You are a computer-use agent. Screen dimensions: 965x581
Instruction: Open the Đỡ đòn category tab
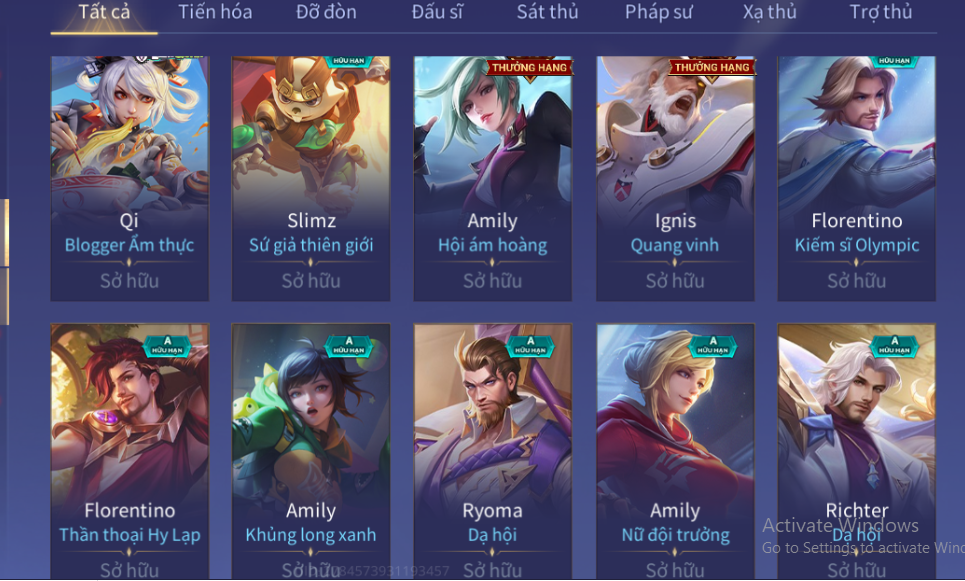click(x=326, y=12)
